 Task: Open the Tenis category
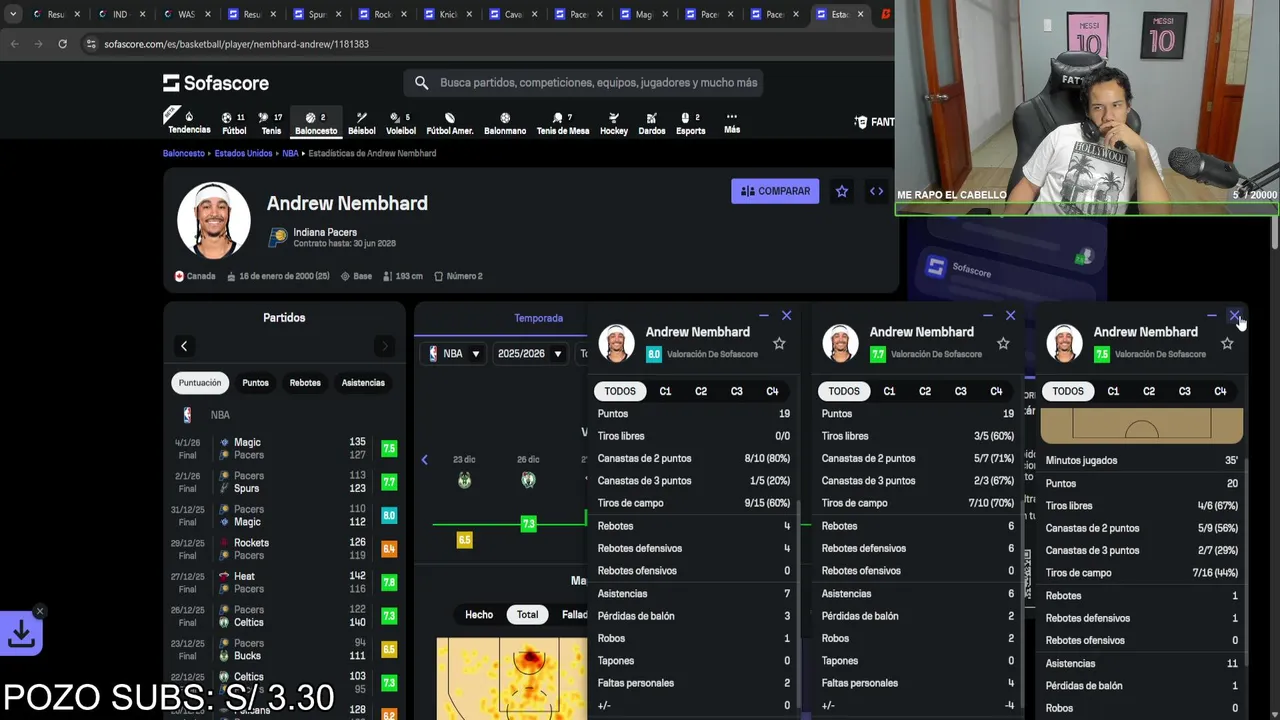point(271,123)
